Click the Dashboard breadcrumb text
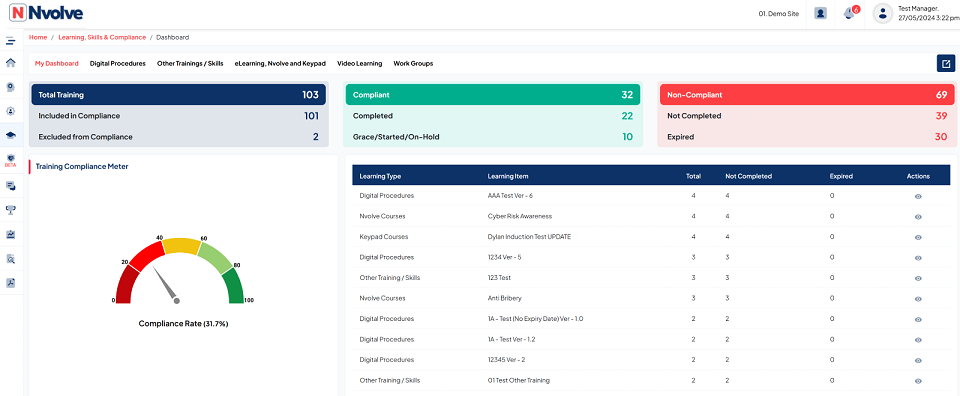The image size is (960, 396). click(x=173, y=37)
